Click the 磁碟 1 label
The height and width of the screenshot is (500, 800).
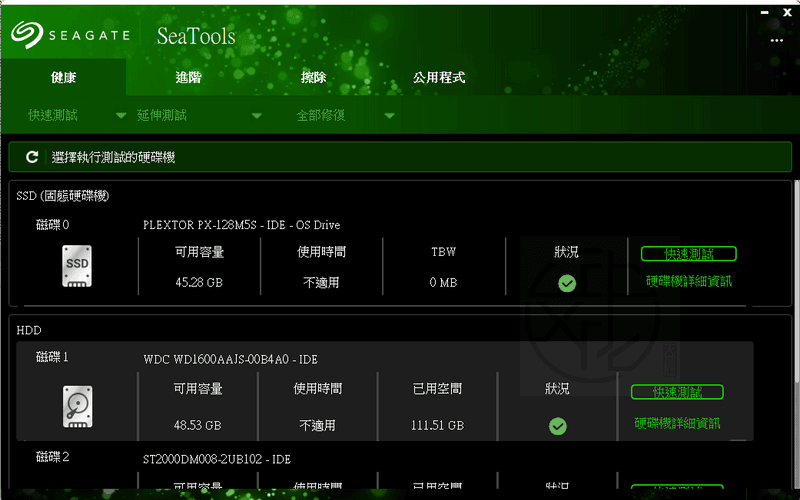52,357
